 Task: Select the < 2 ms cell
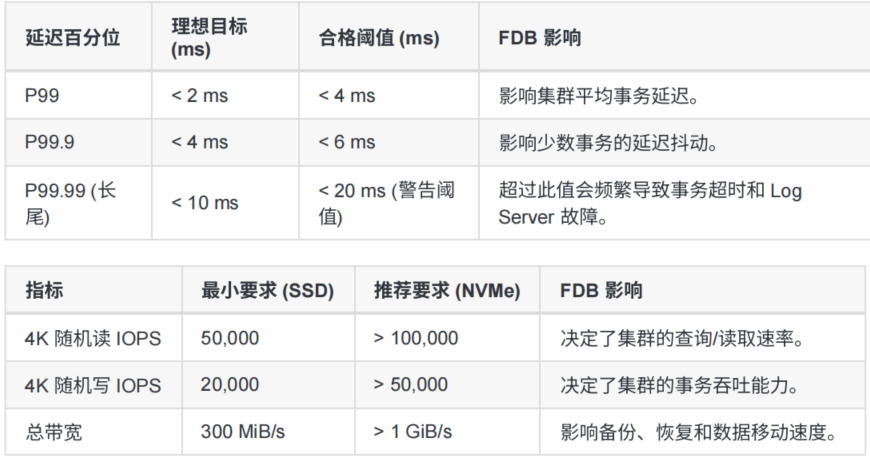[x=200, y=95]
